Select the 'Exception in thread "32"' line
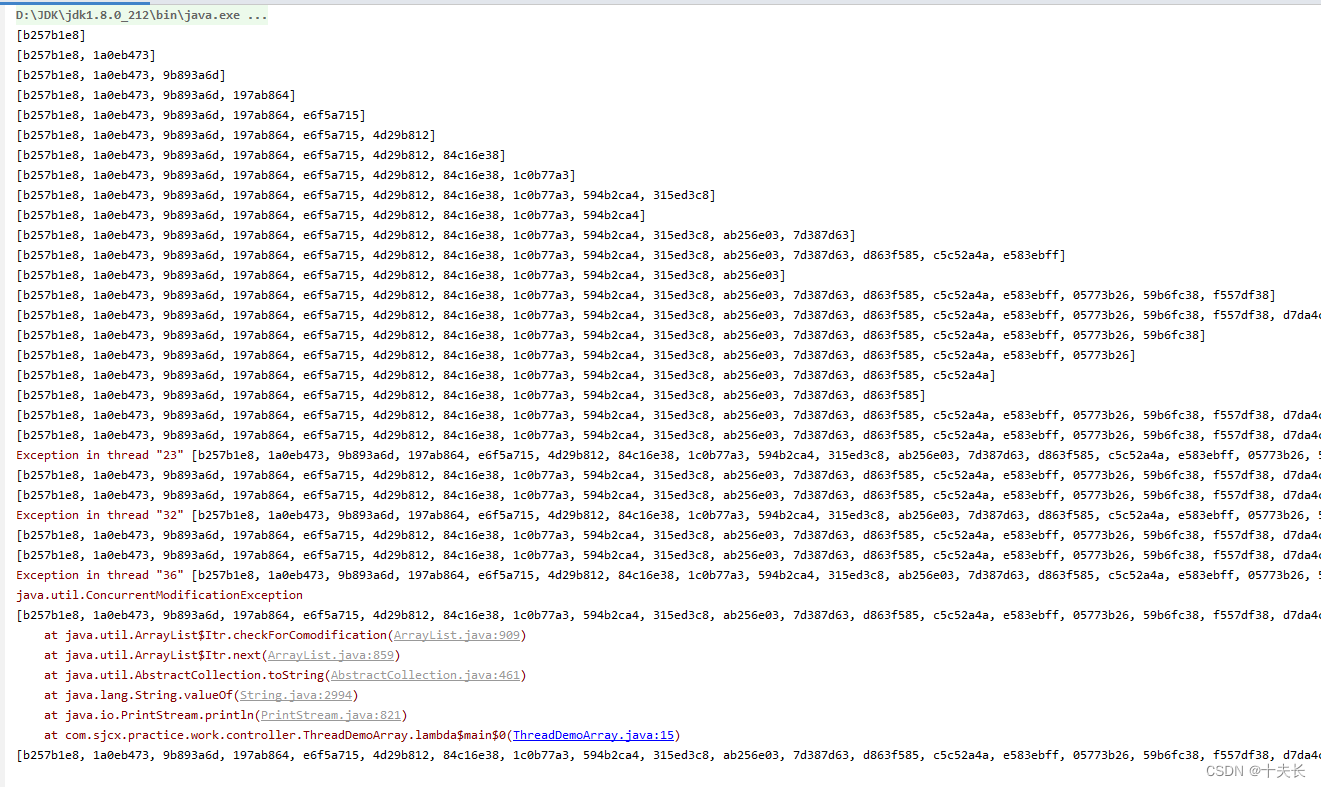This screenshot has height=787, width=1321. [x=668, y=515]
